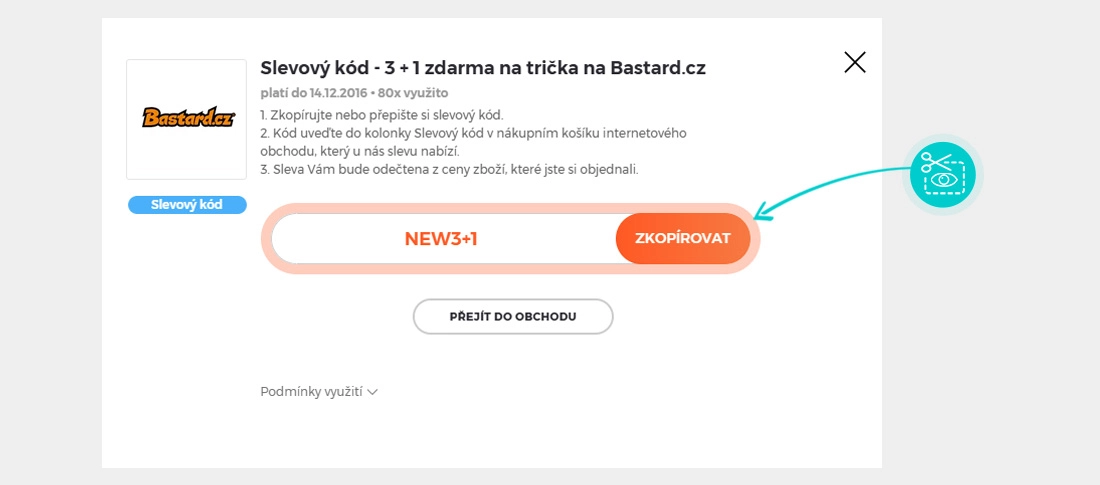Go to shop via PŘEJÍT DO OBCHODU

coord(512,316)
